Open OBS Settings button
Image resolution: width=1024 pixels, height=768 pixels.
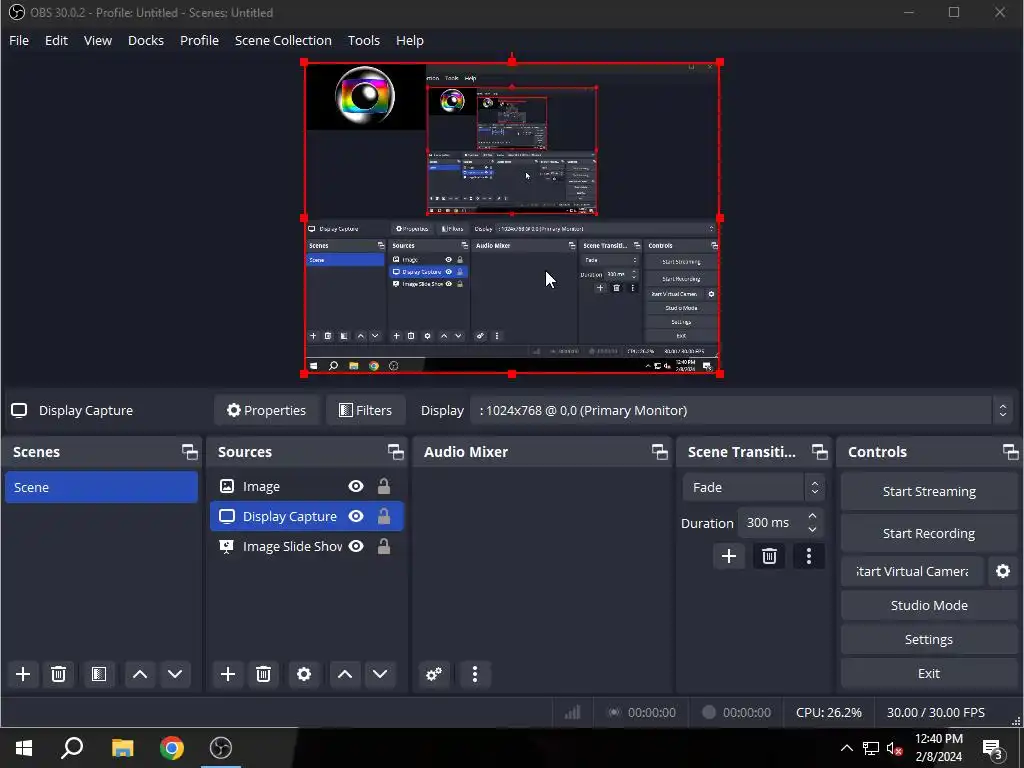pyautogui.click(x=929, y=639)
